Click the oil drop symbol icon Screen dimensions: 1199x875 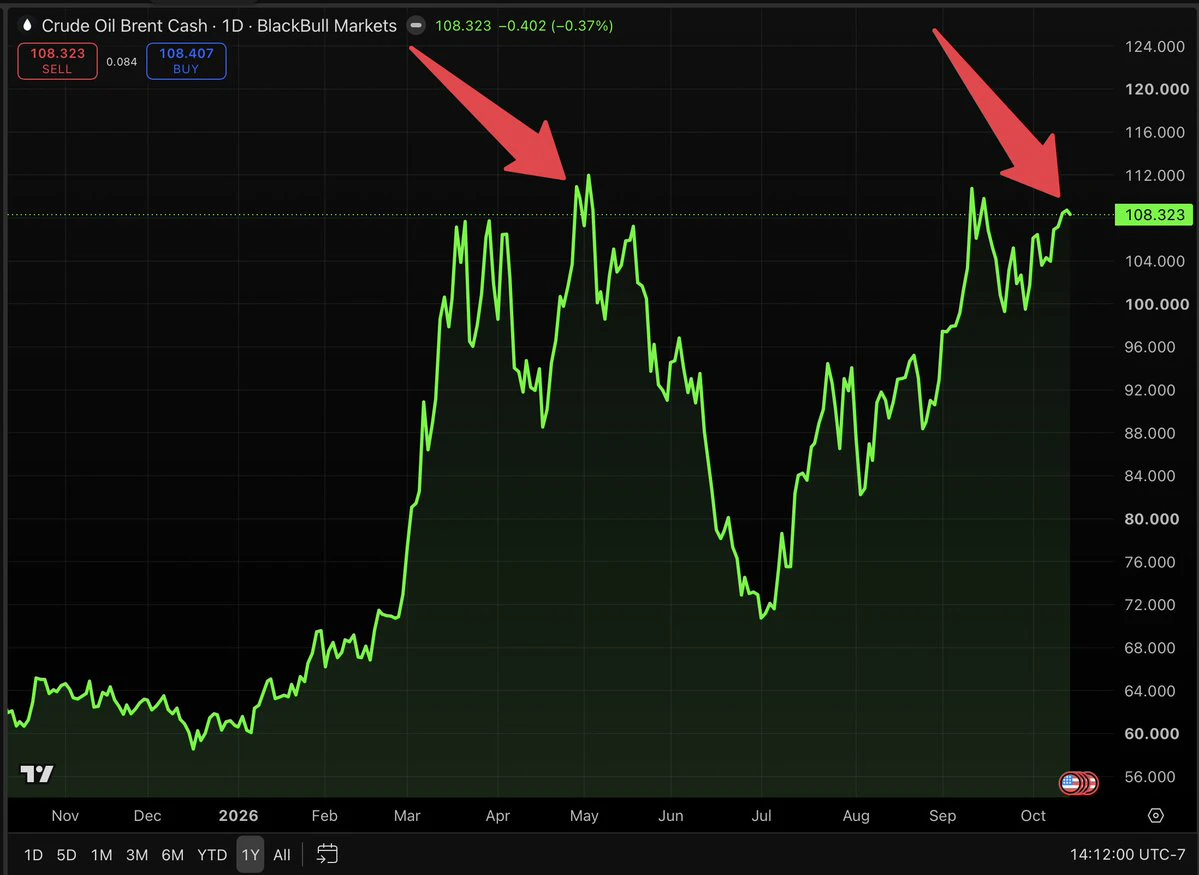27,25
